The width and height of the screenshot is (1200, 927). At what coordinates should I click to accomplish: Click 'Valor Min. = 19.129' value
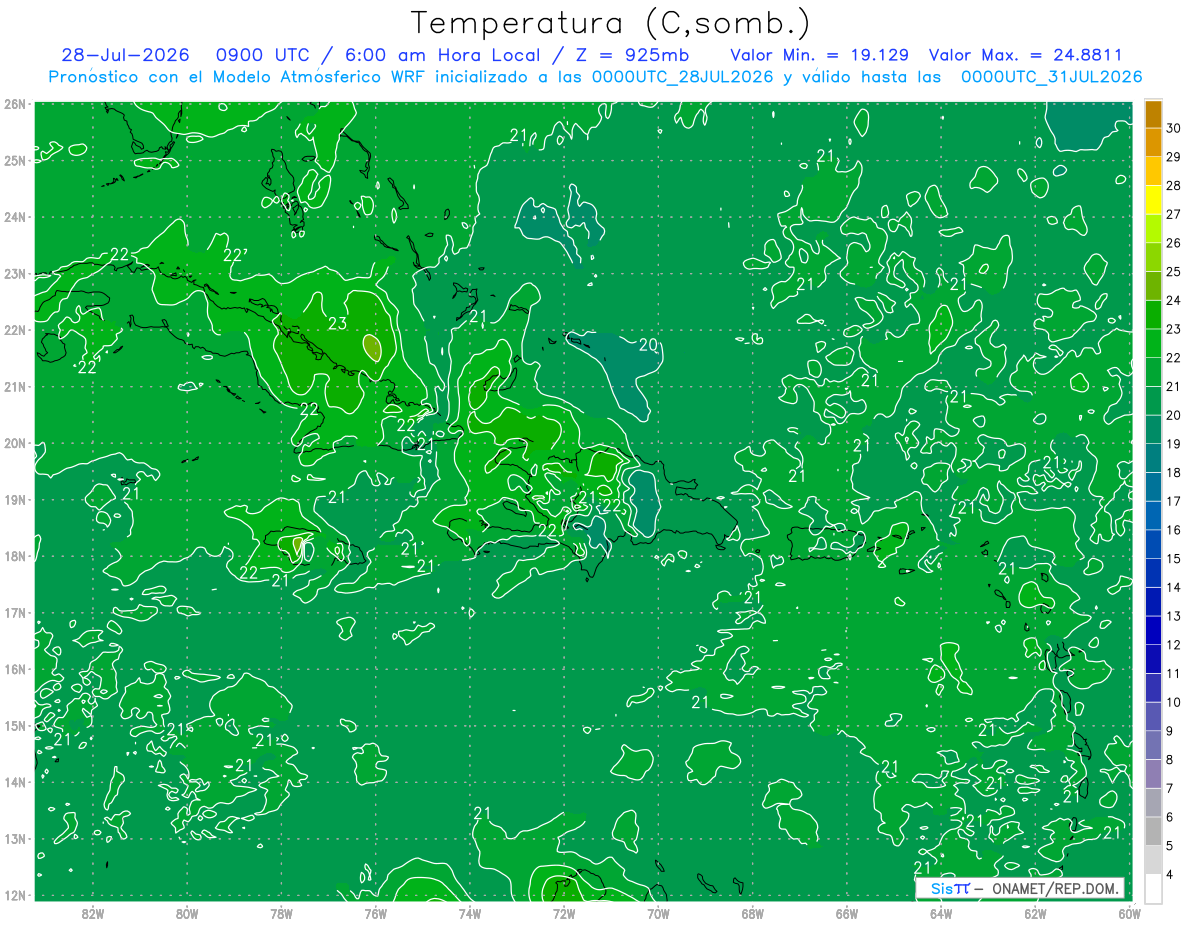(819, 55)
